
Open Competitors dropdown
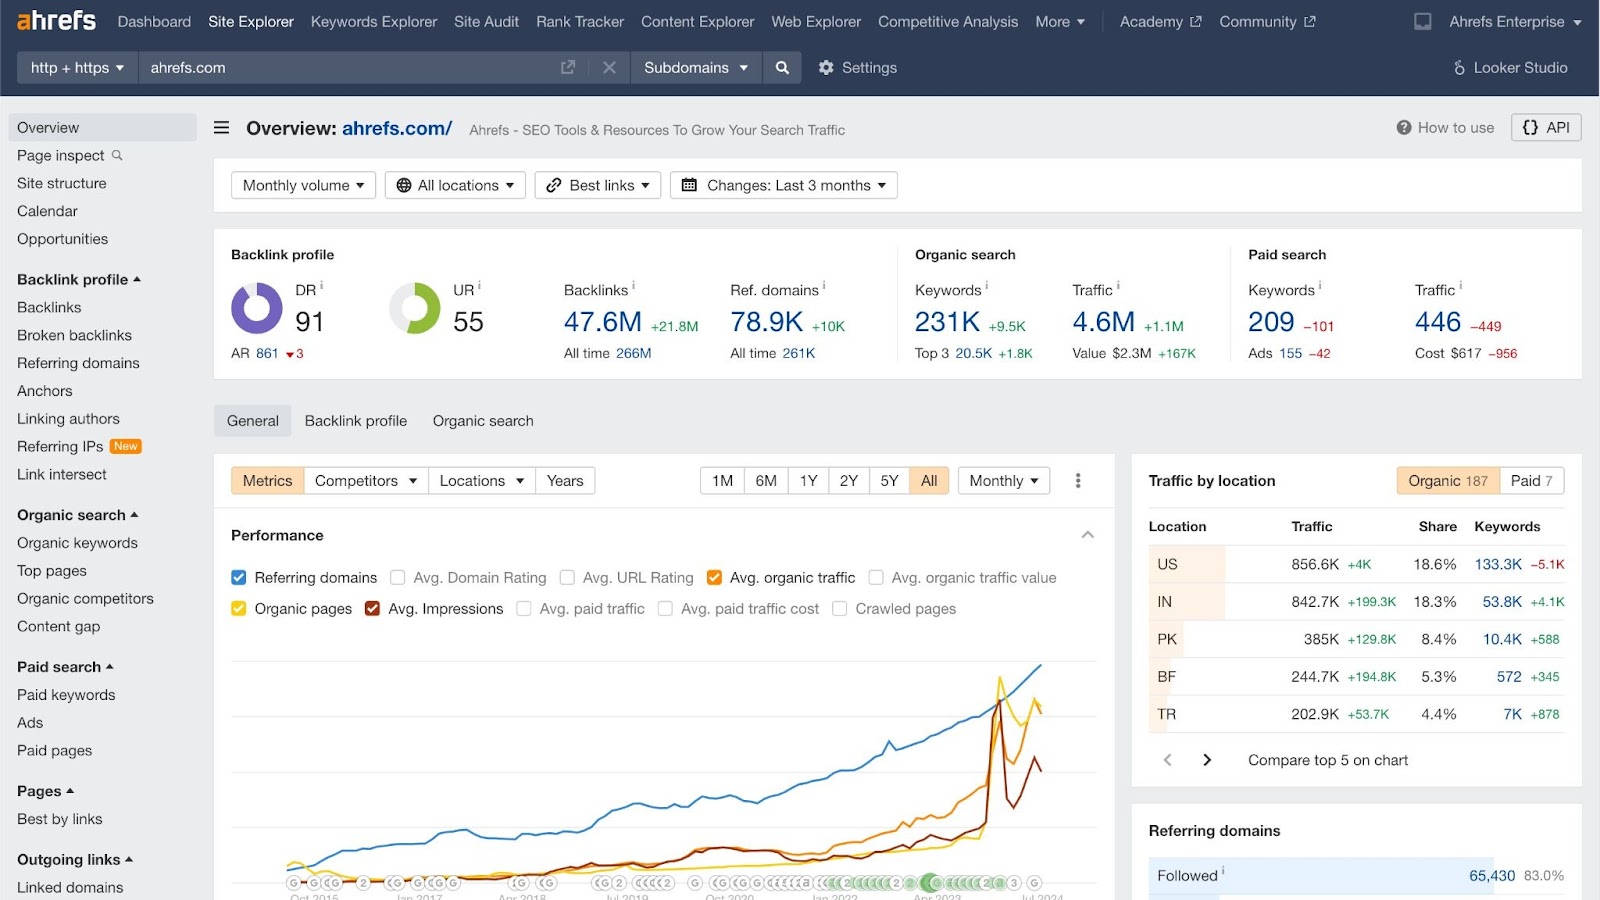(366, 481)
